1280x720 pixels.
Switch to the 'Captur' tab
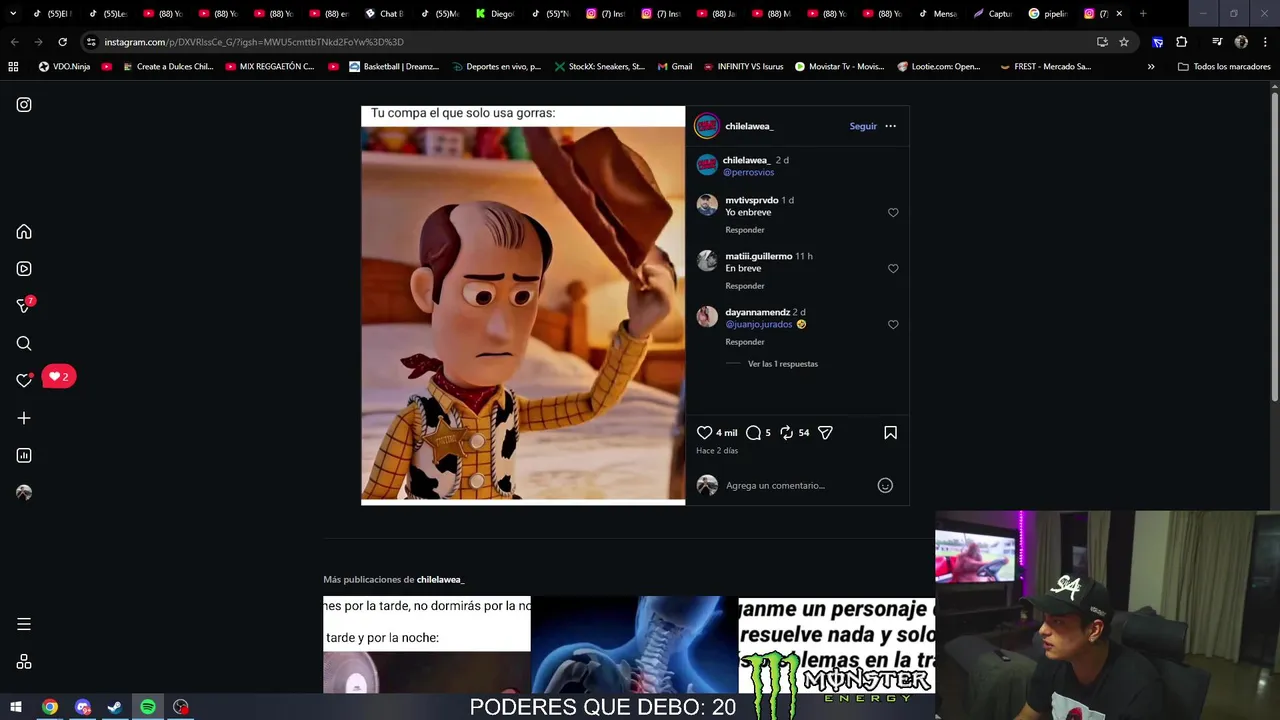[x=993, y=14]
